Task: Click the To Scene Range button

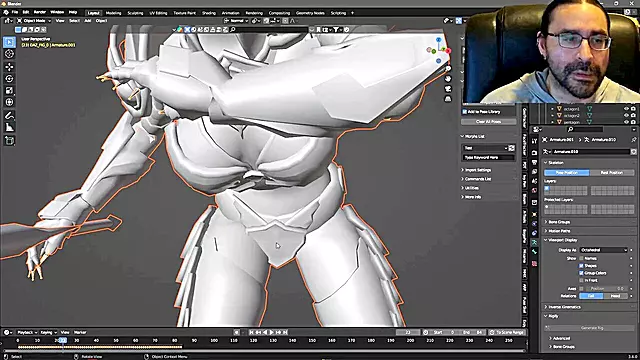Action: [506, 332]
